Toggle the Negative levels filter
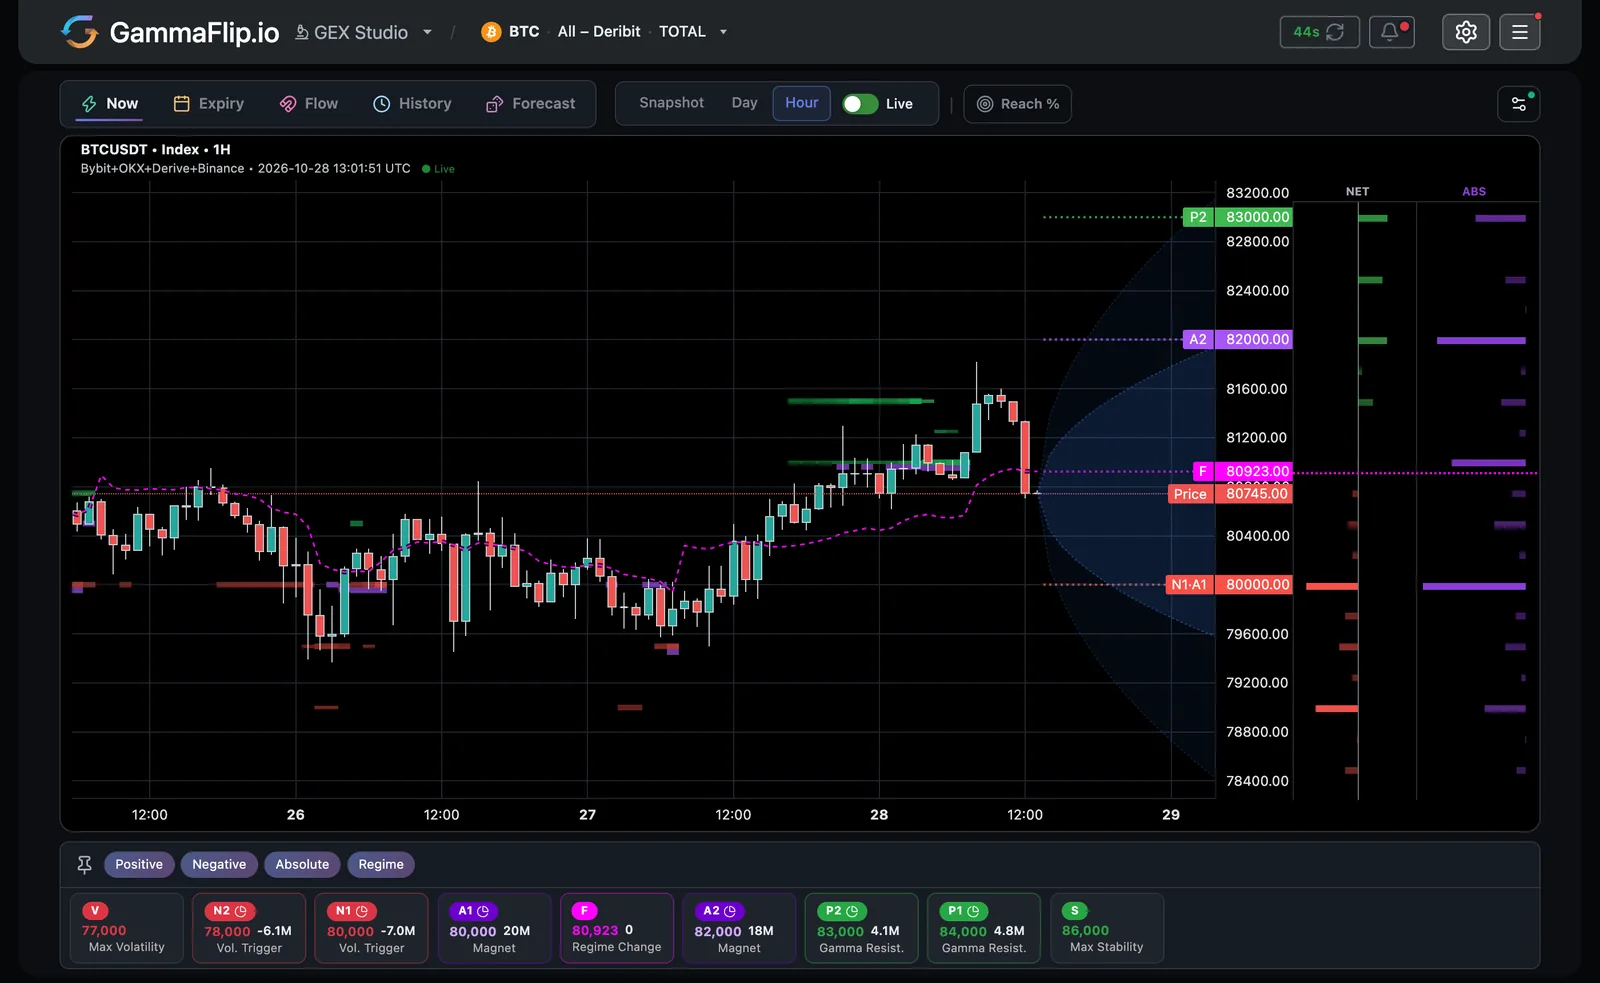Screen dimensions: 1600x983 pyautogui.click(x=219, y=865)
